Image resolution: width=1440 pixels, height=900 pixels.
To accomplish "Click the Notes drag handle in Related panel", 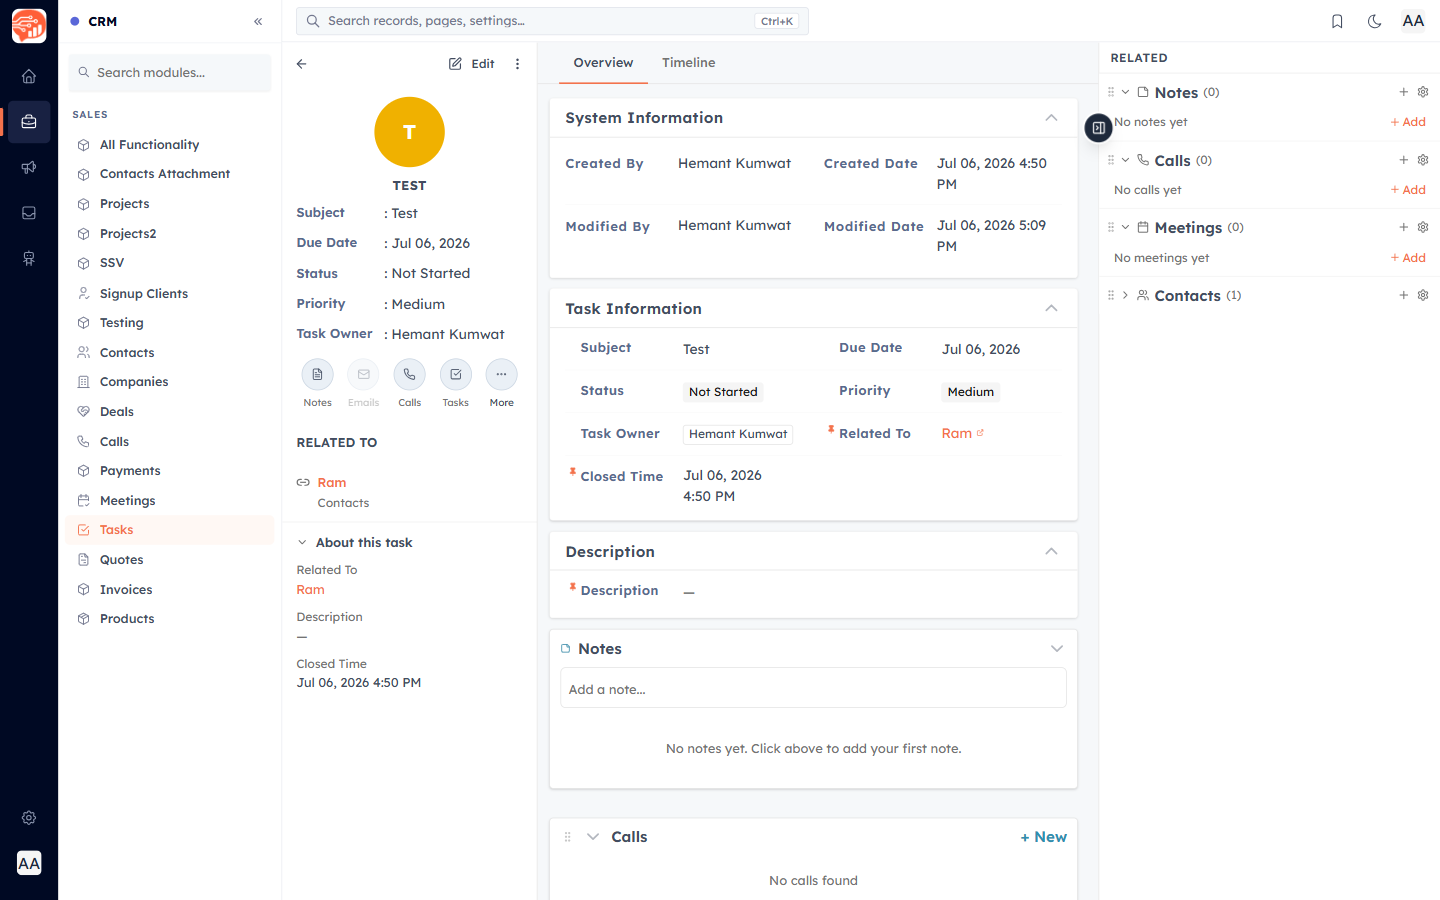I will 1110,92.
